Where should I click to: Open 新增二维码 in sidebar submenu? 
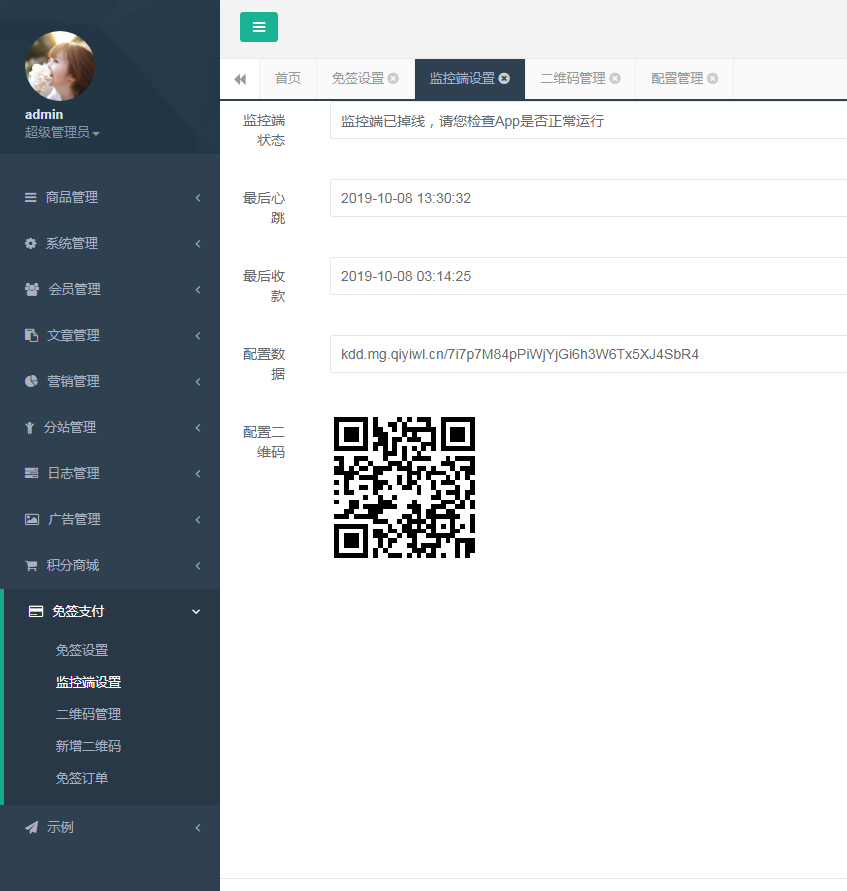click(88, 746)
